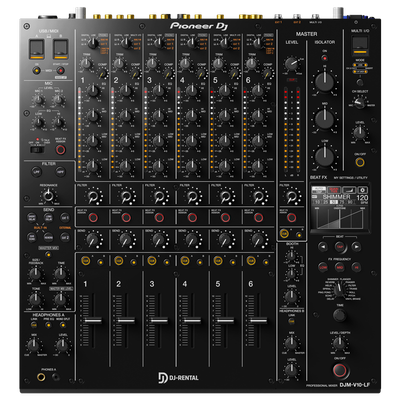400x400 pixels.
Task: Toggle Headphones A LINK button
Action: [x=34, y=324]
